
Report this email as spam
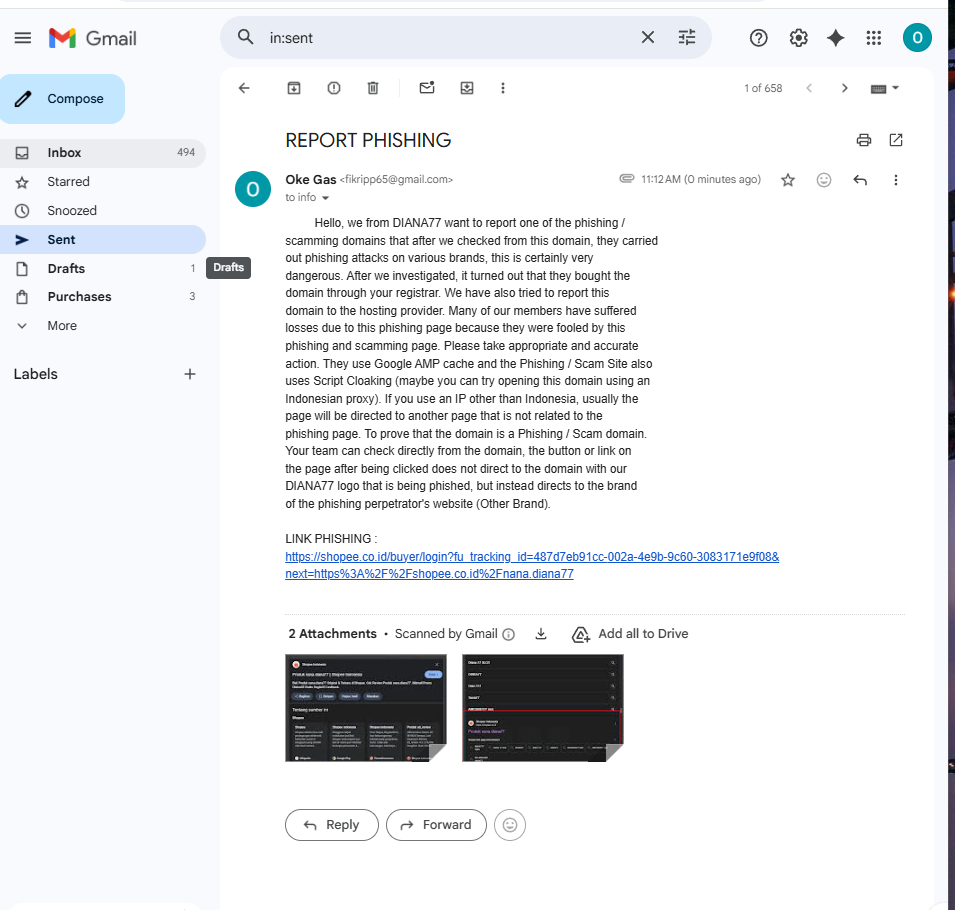click(x=334, y=88)
